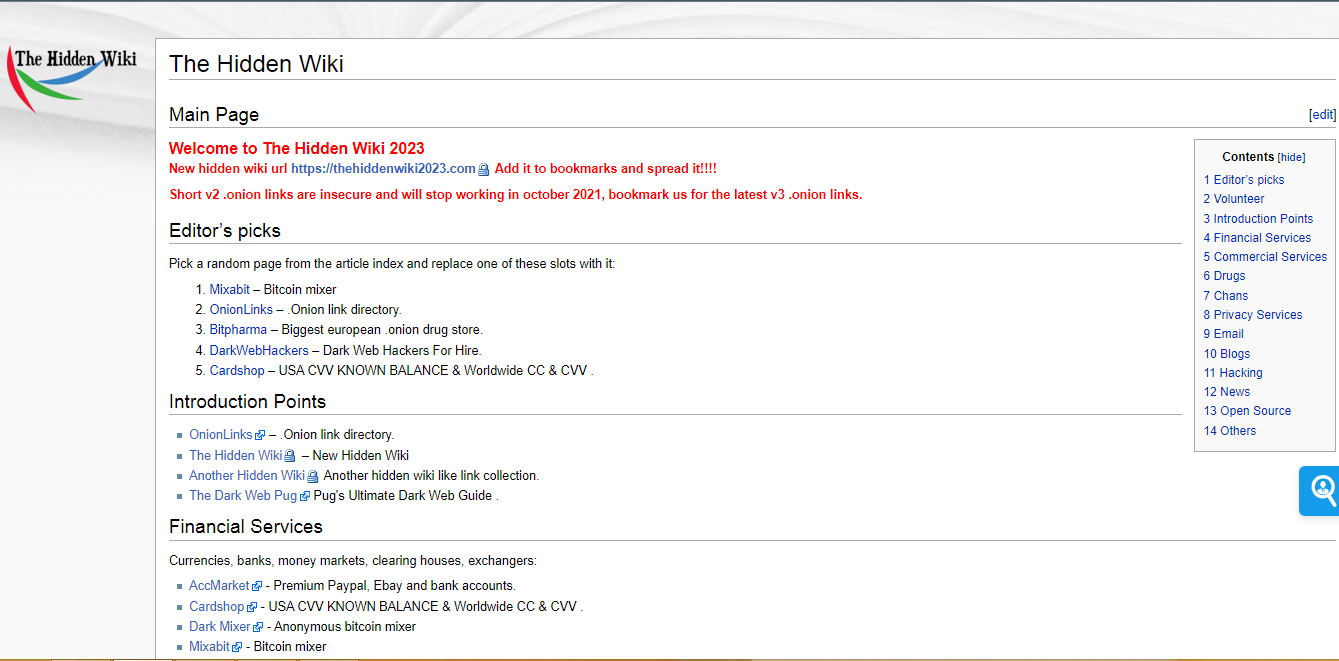Go to Blogs in Contents

[x=1227, y=354]
